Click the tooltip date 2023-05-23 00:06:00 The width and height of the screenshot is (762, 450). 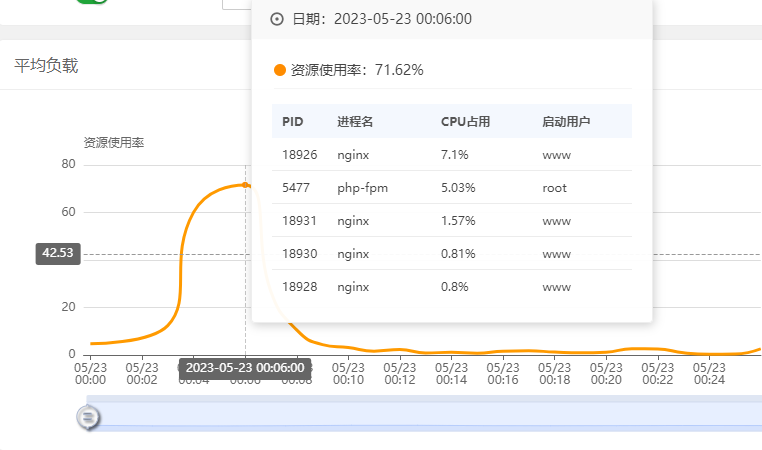pyautogui.click(x=403, y=19)
